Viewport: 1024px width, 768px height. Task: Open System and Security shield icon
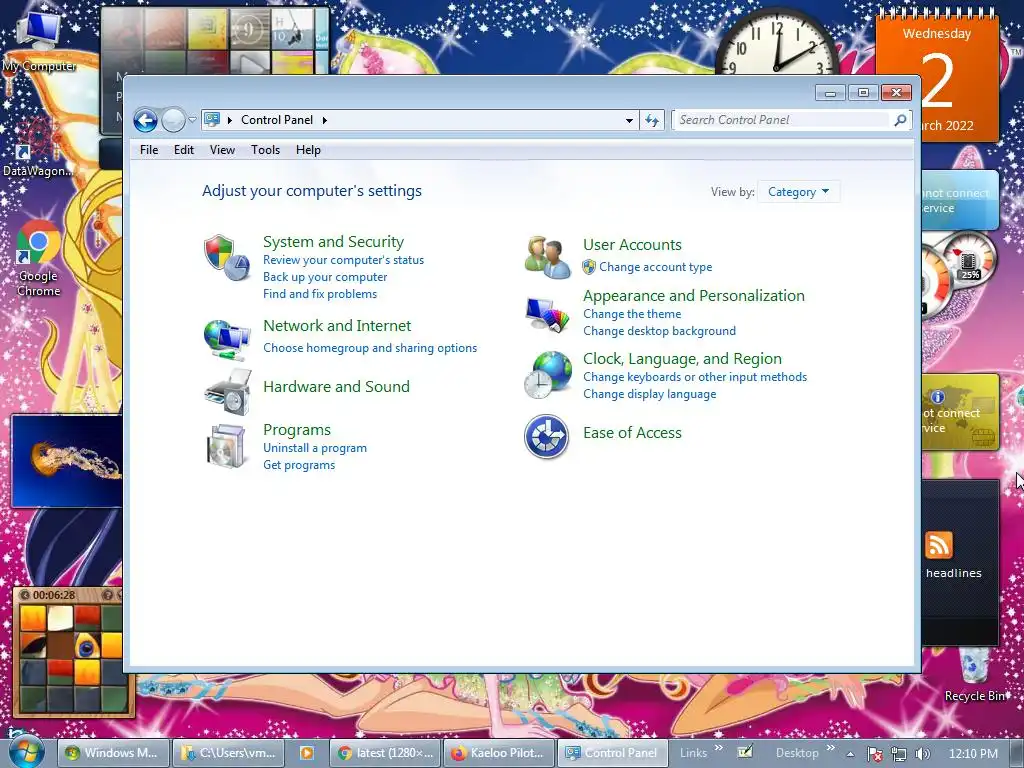pyautogui.click(x=227, y=258)
